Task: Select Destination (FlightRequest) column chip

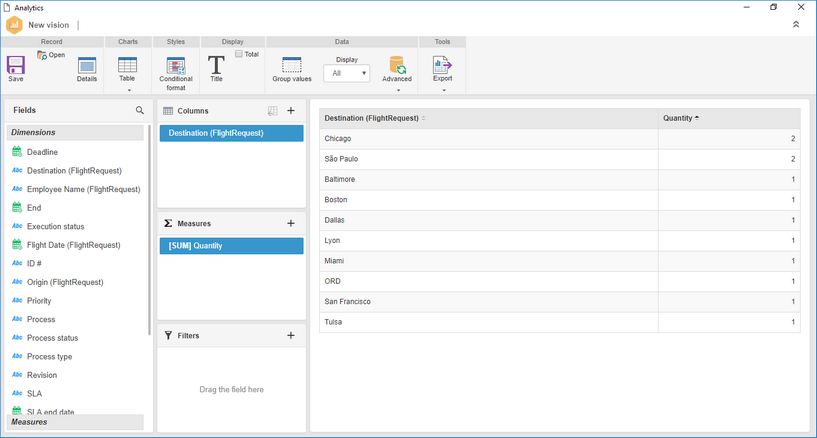Action: pos(231,133)
